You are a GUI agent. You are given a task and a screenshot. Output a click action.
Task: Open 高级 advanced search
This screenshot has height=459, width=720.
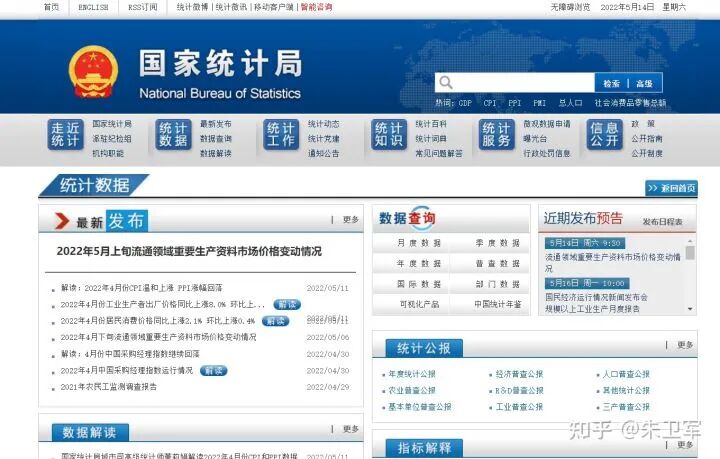point(645,84)
